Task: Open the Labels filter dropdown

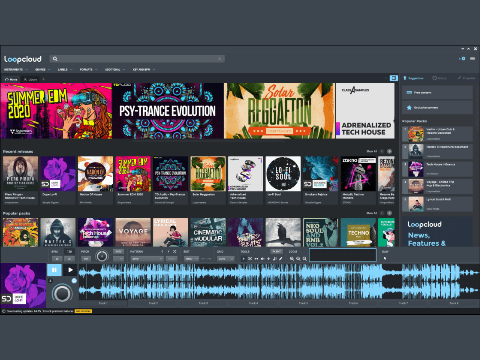Action: tap(64, 70)
